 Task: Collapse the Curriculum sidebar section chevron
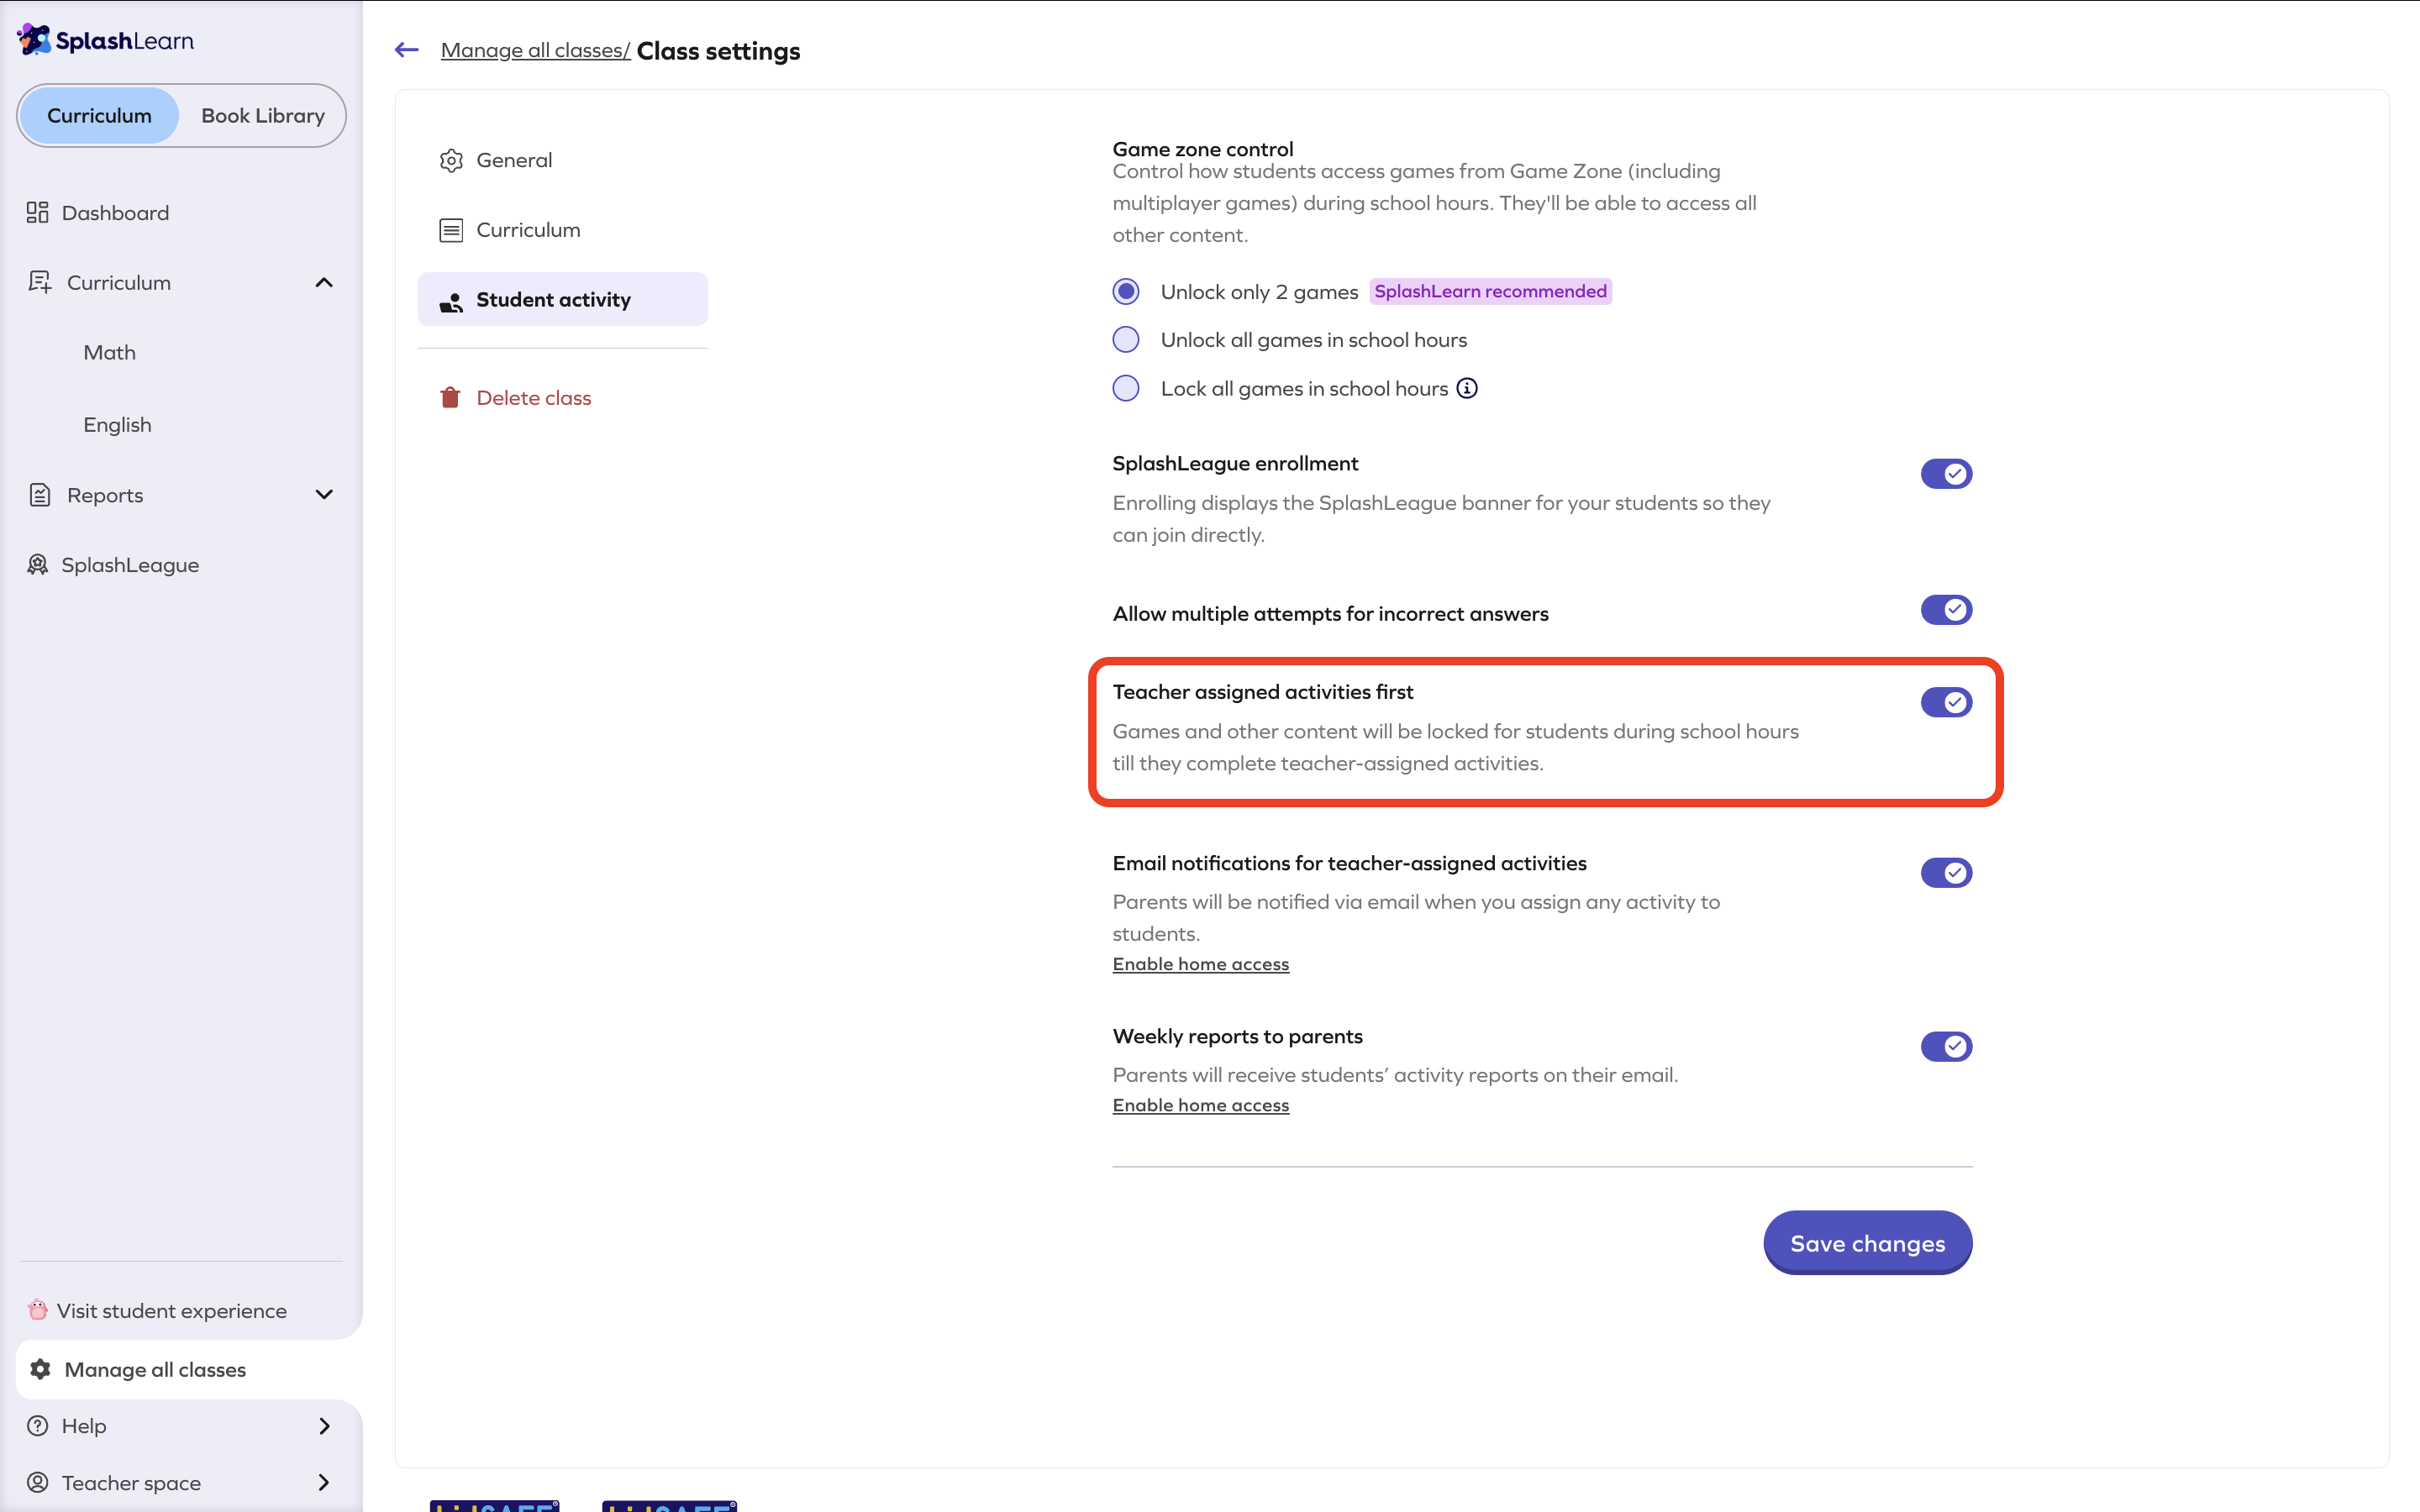tap(324, 283)
